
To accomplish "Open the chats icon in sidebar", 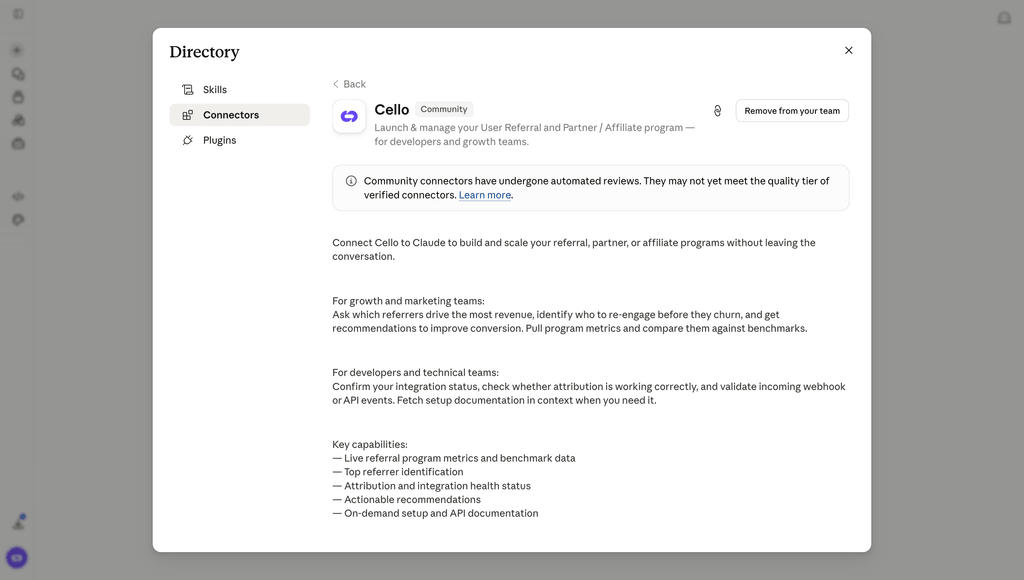I will 18,74.
